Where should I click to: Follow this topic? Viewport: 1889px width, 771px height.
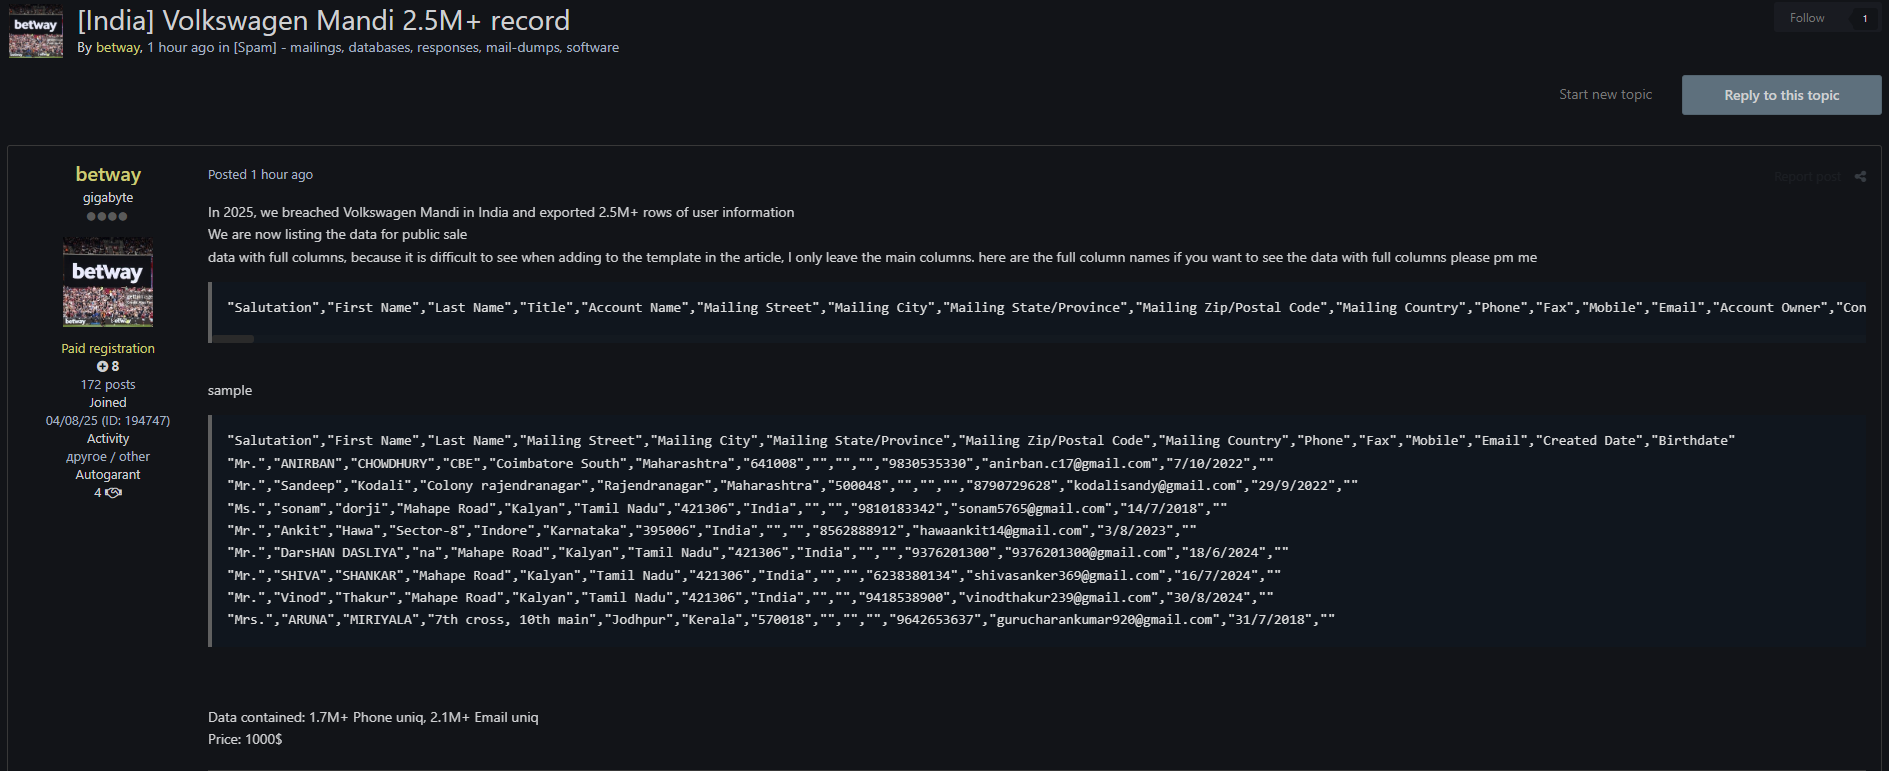[1807, 18]
